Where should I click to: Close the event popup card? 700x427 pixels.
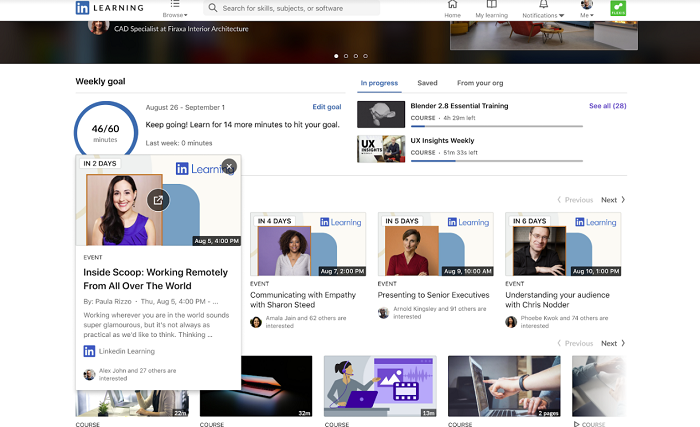[x=229, y=167]
